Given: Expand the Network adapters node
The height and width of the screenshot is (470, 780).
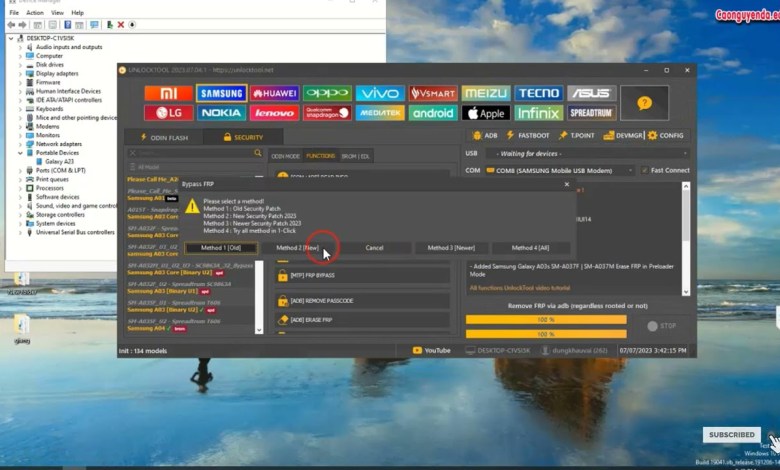Looking at the screenshot, I should pos(20,144).
